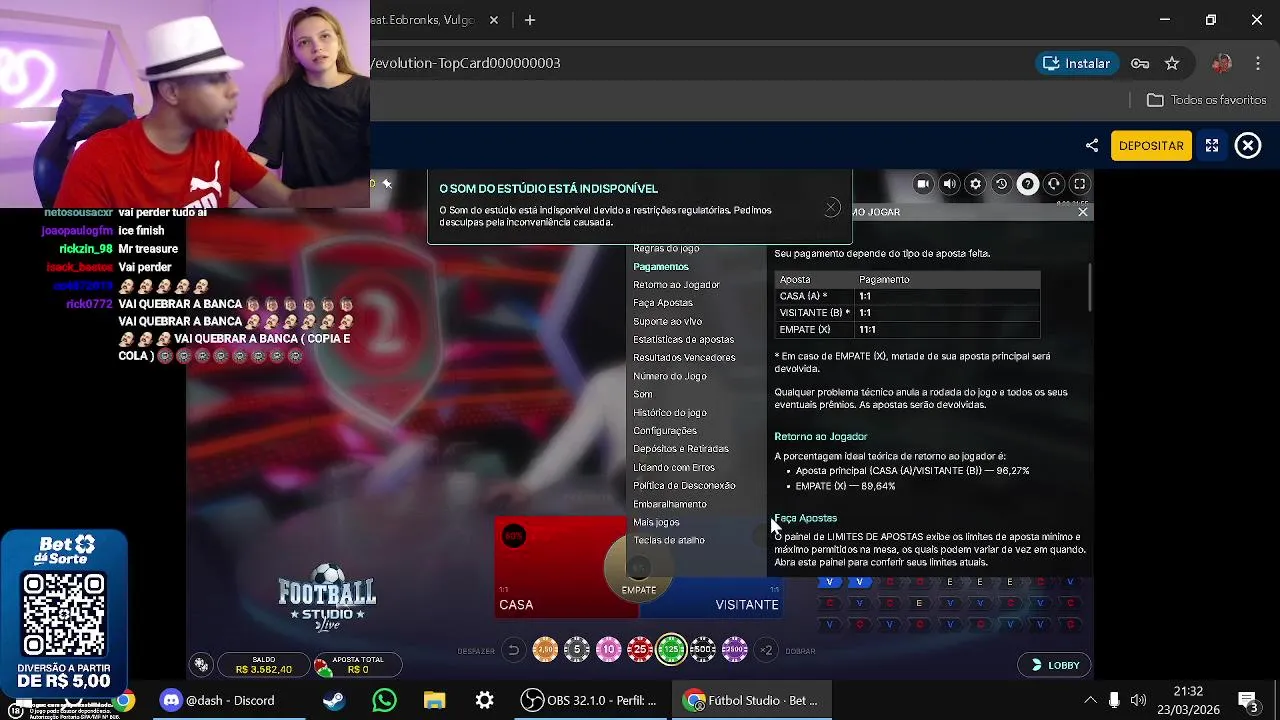The width and height of the screenshot is (1280, 720).
Task: Select the 125 green chip
Action: point(672,650)
